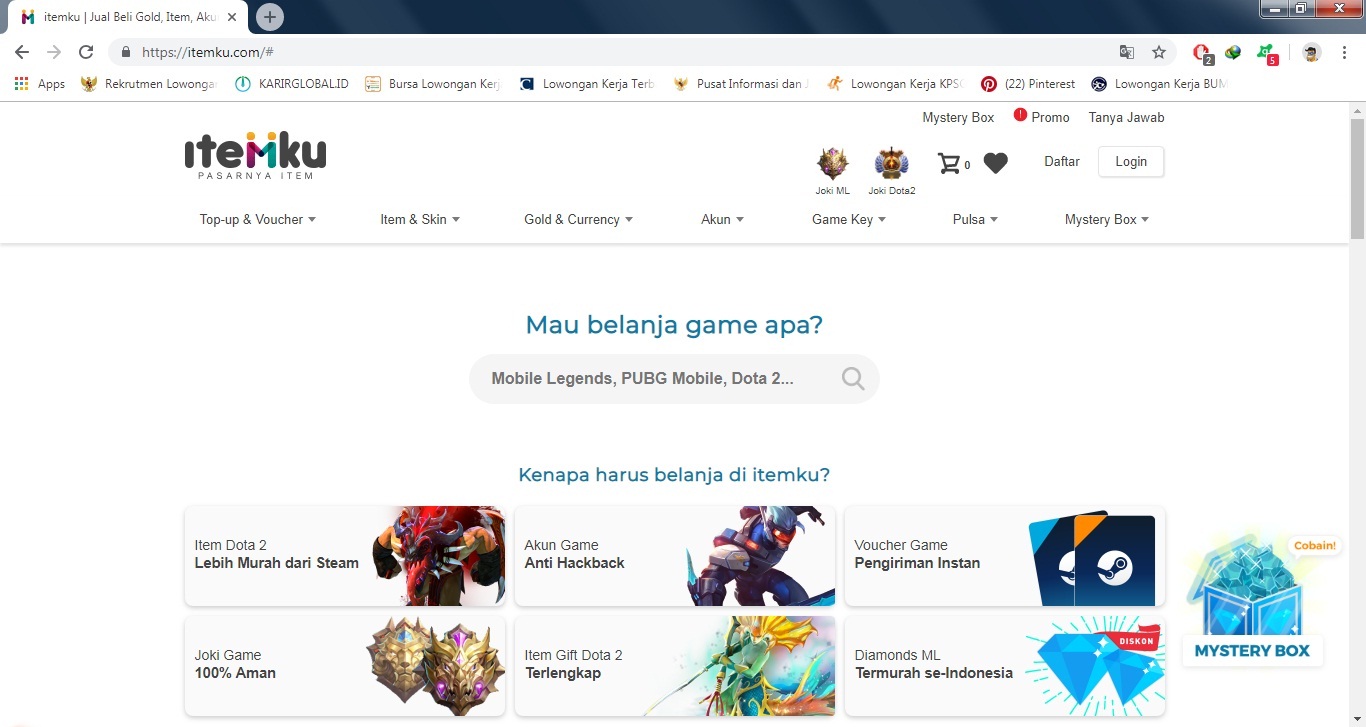The width and height of the screenshot is (1366, 727).
Task: Bookmark this page with star icon
Action: 1159,52
